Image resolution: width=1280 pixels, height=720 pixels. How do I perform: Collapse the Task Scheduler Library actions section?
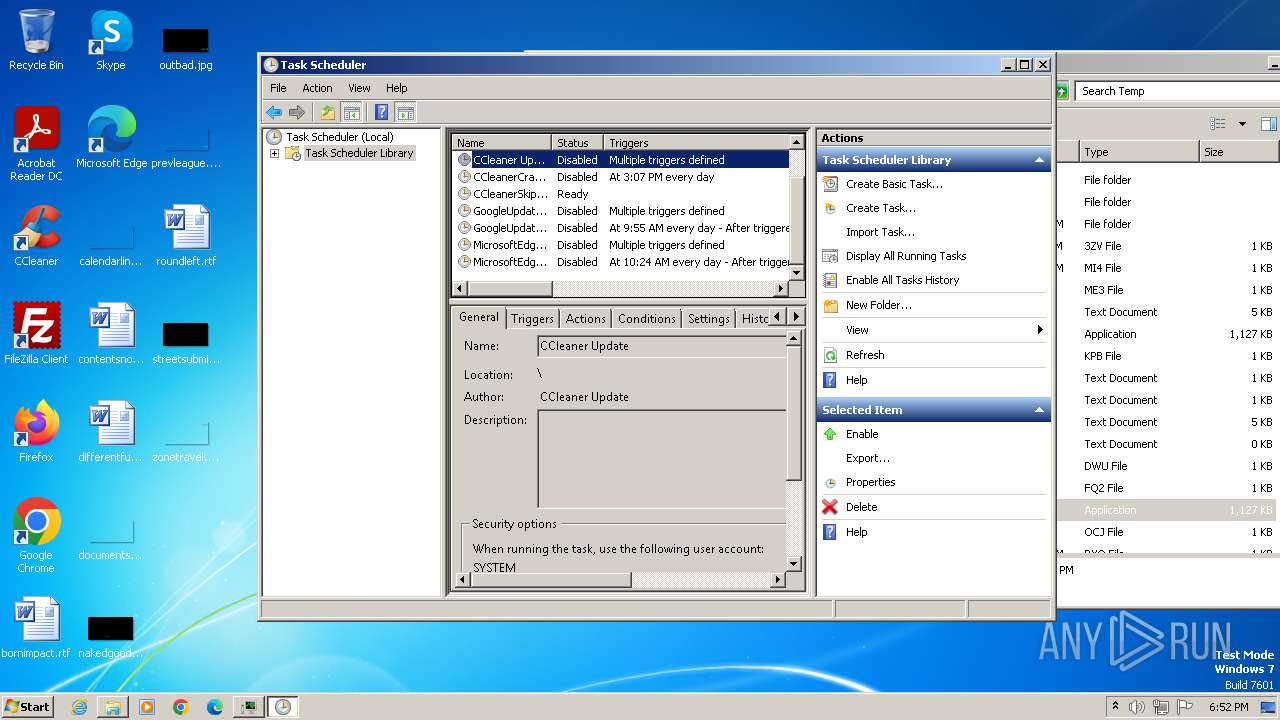click(x=1039, y=160)
